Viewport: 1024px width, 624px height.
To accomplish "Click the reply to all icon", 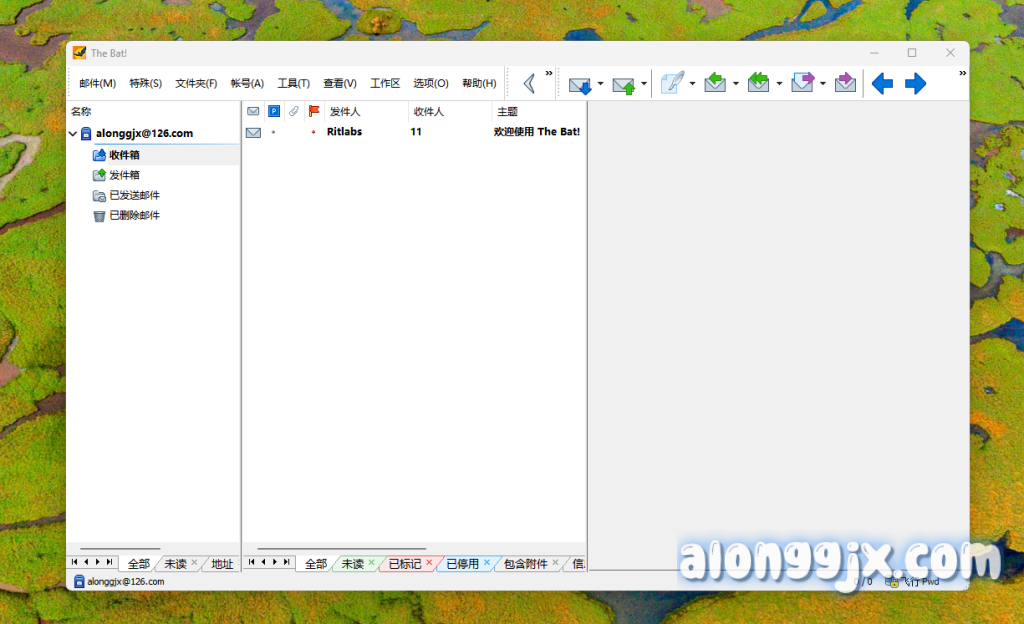I will click(x=759, y=83).
